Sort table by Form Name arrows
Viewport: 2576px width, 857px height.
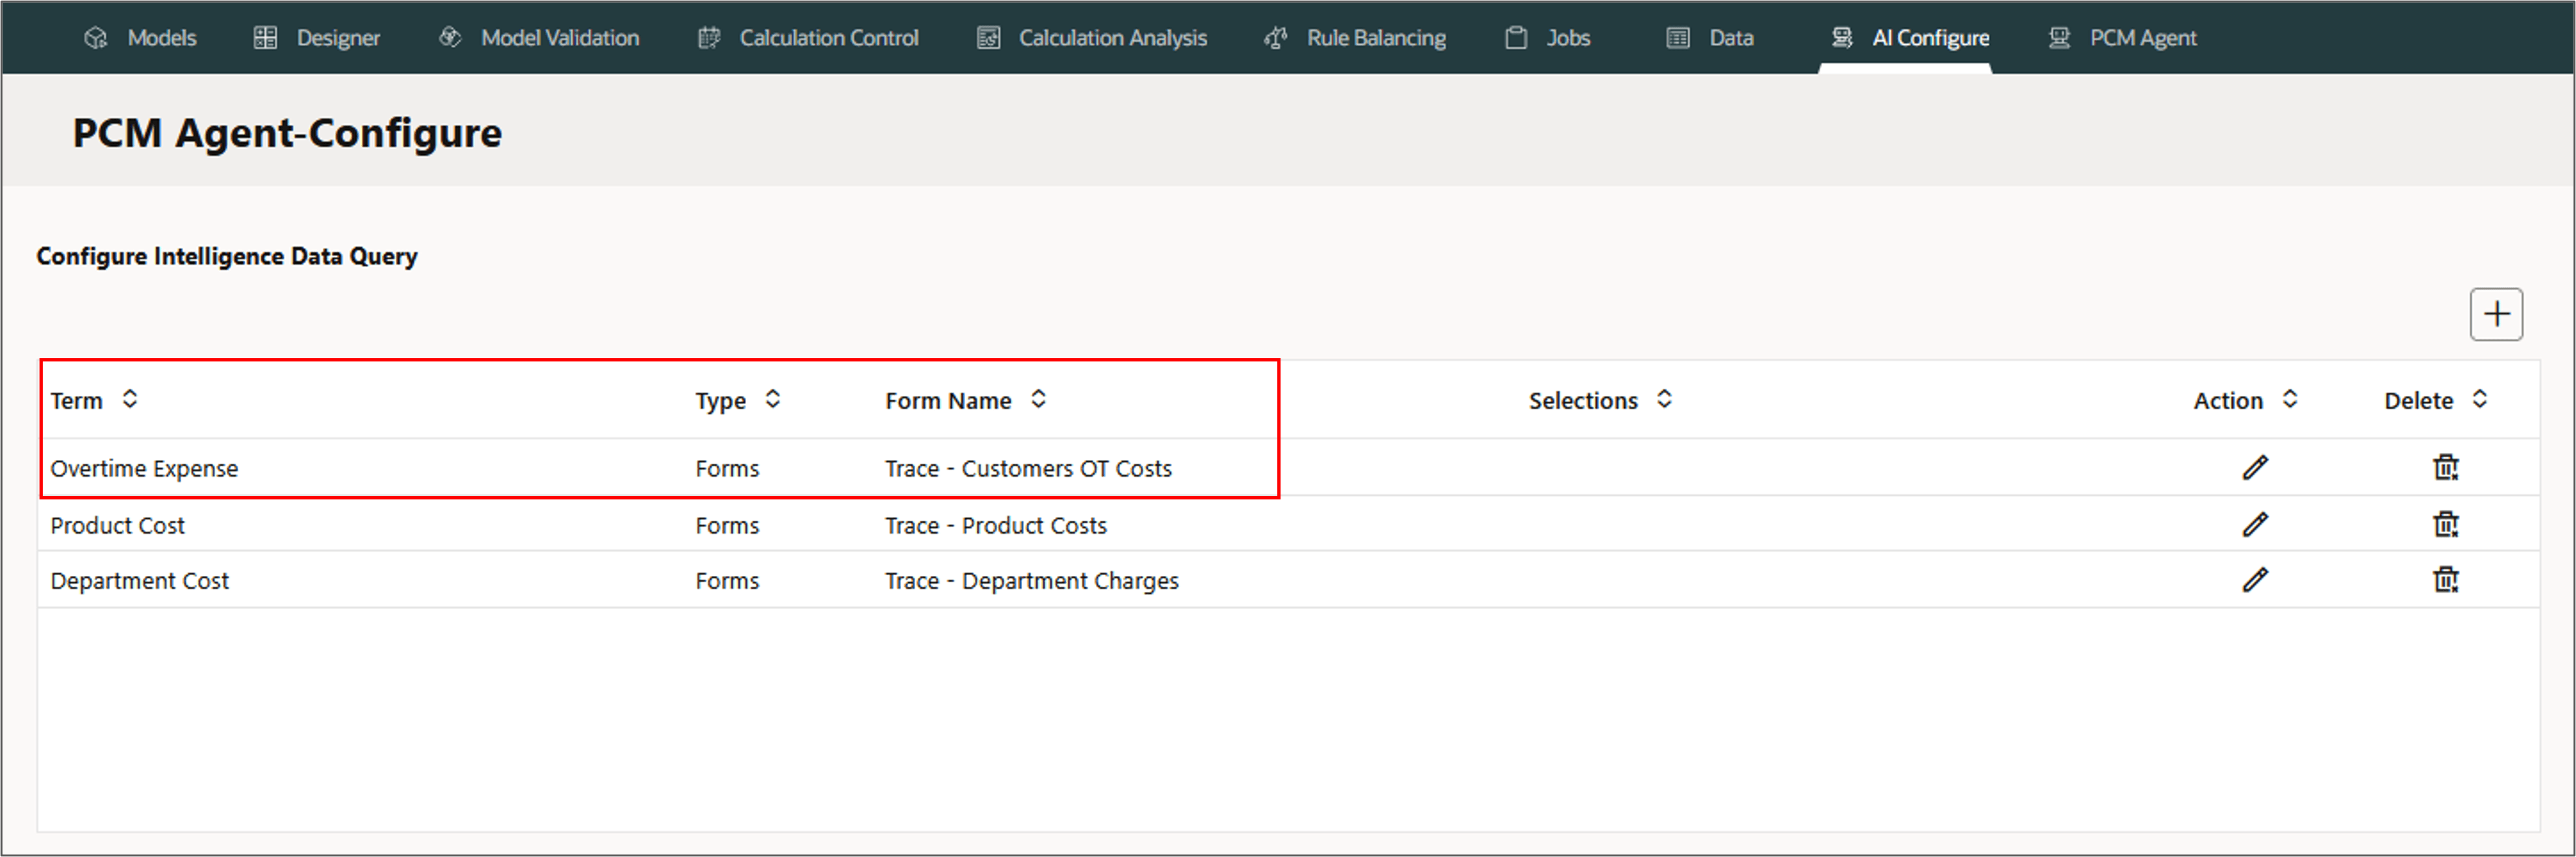(1038, 399)
